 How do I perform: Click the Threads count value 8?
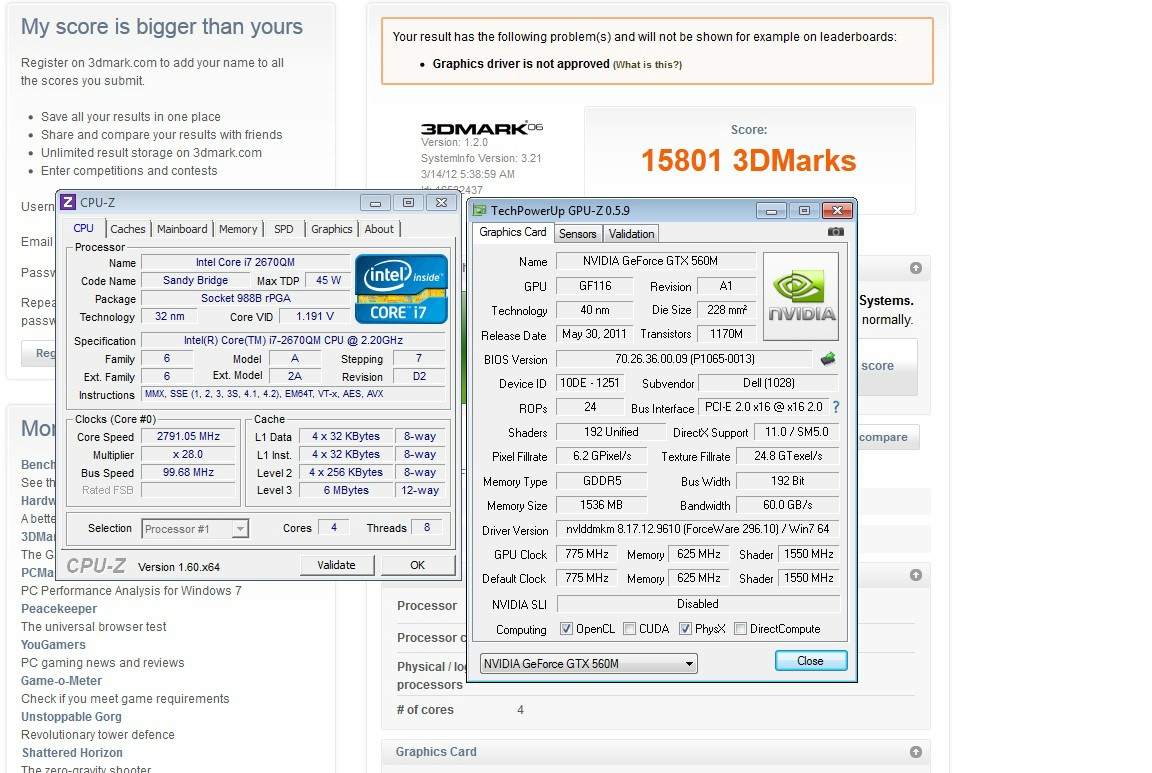tap(427, 527)
